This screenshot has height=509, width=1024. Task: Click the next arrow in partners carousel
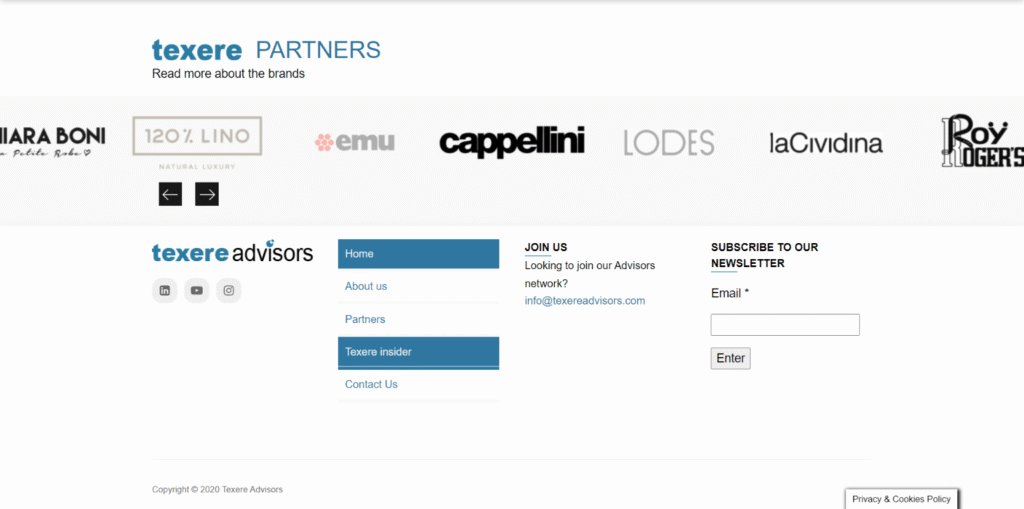(x=207, y=194)
